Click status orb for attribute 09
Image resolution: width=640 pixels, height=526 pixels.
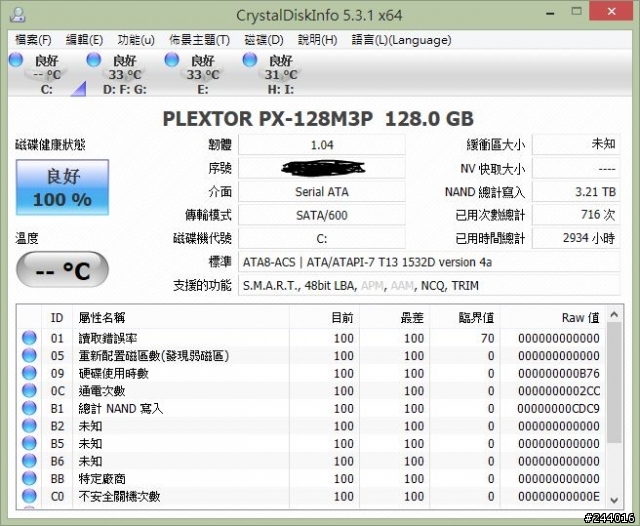point(29,373)
